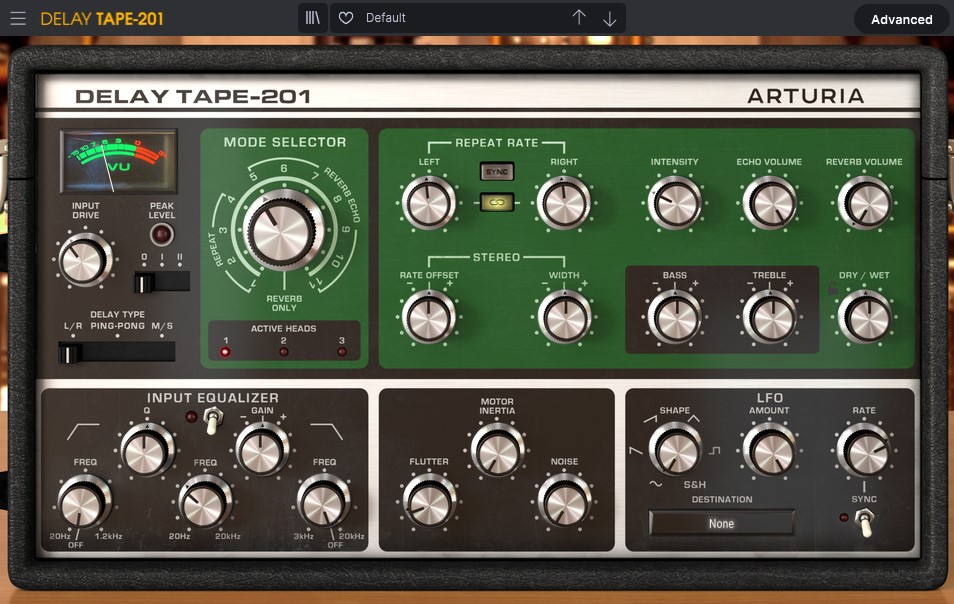954x604 pixels.
Task: Click the high-cut Freq knob (3kHz–20kHz)
Action: coord(324,502)
